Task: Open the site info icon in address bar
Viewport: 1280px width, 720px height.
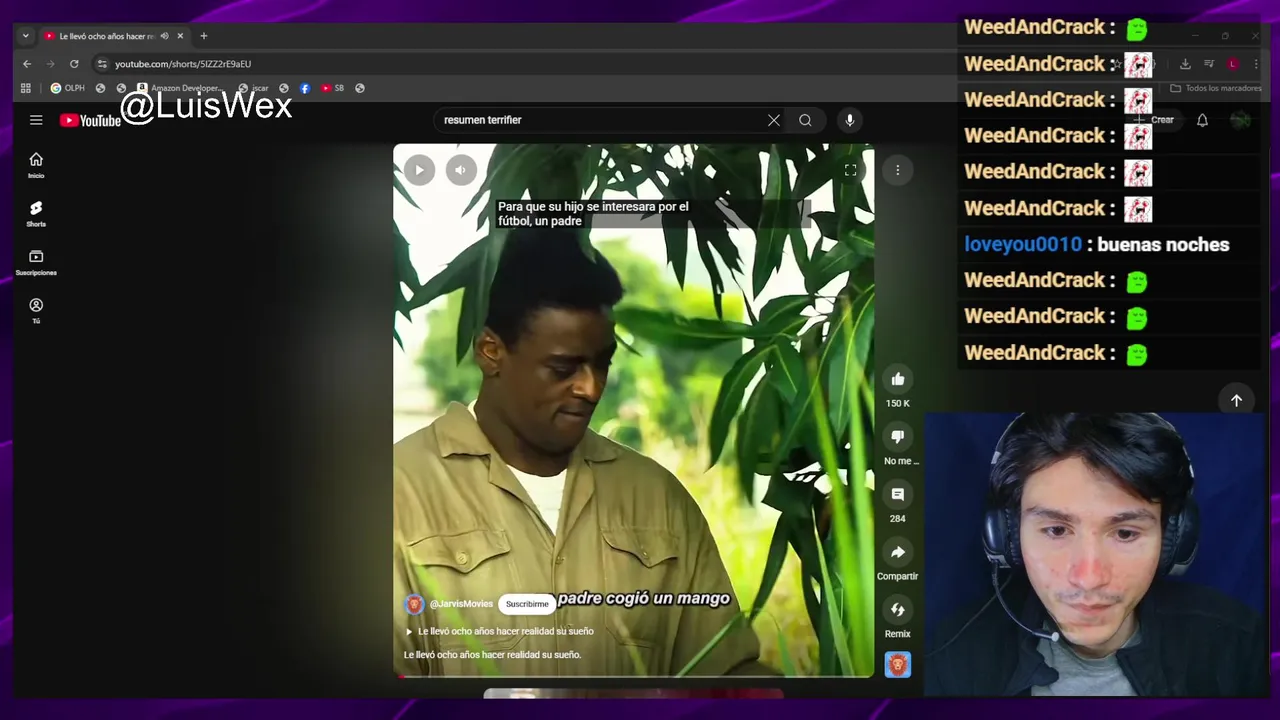Action: click(x=101, y=64)
